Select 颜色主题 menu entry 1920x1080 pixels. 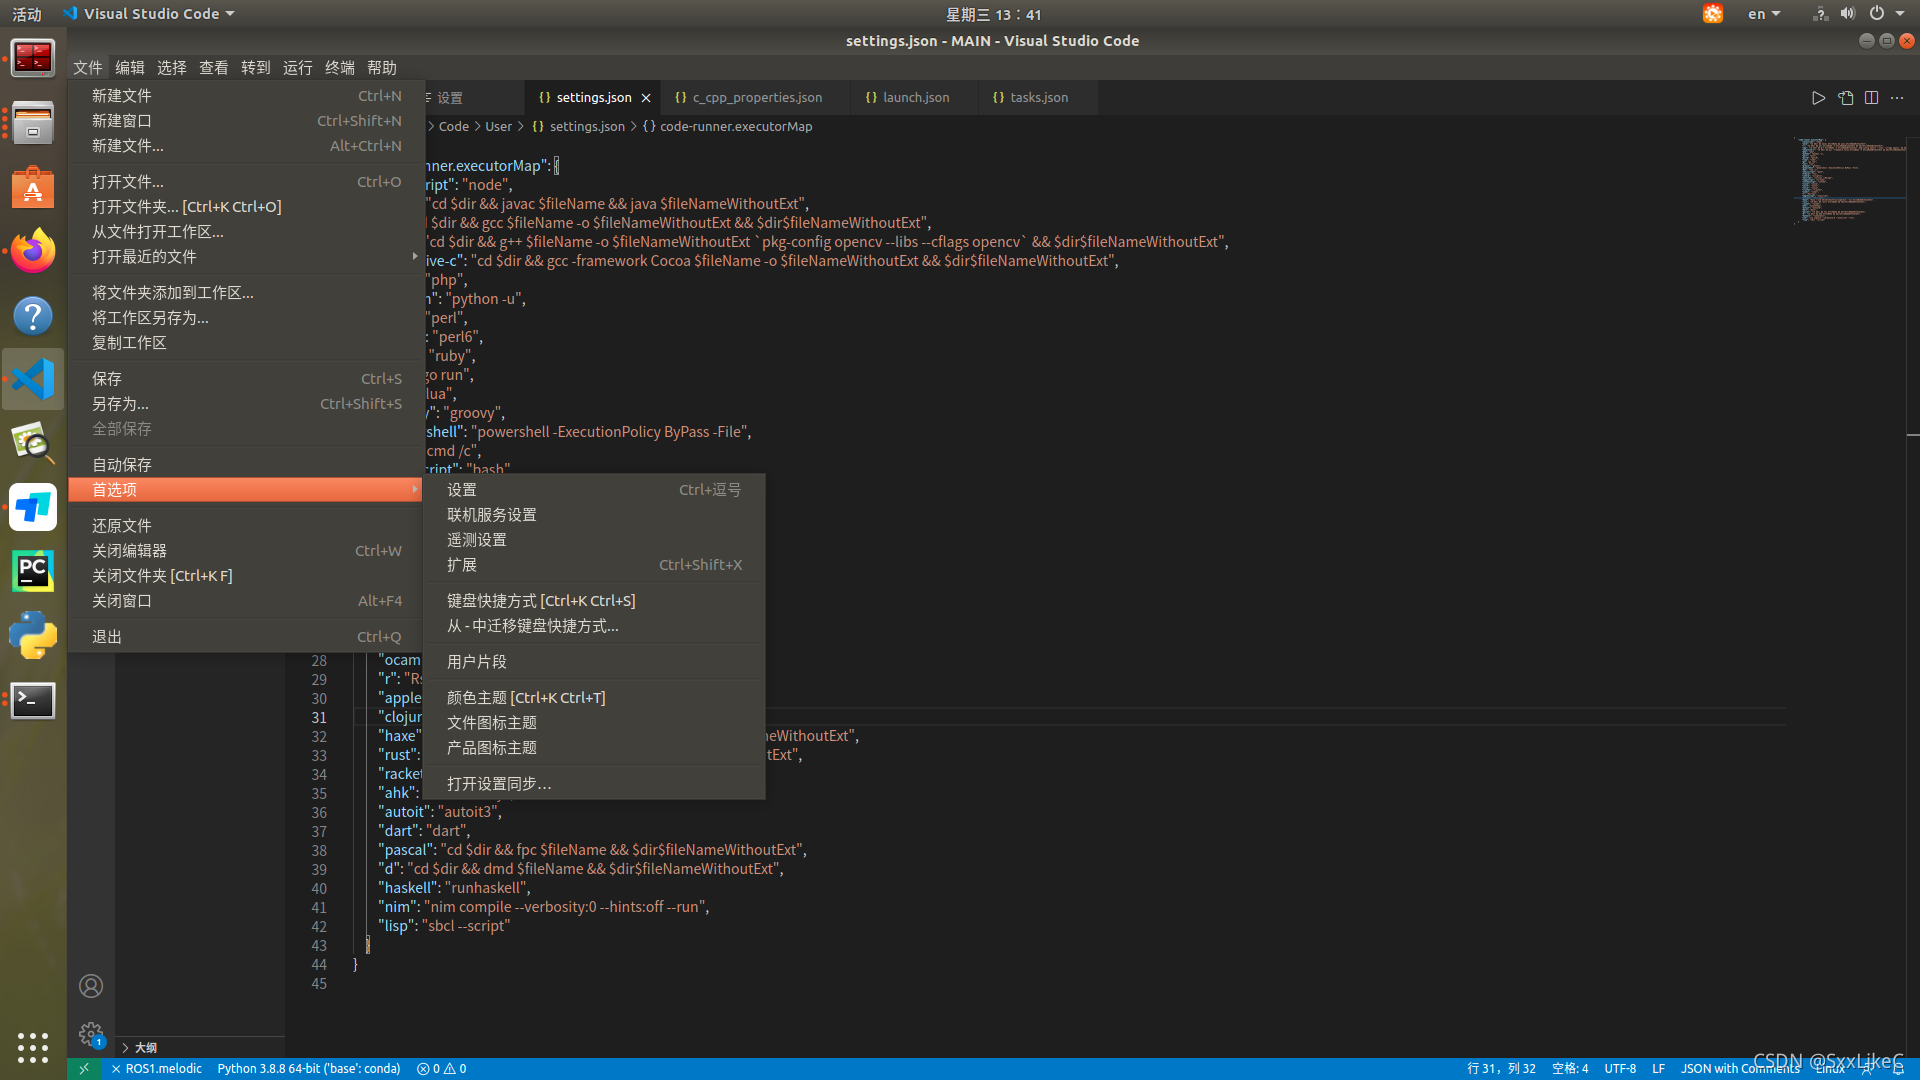pos(594,698)
